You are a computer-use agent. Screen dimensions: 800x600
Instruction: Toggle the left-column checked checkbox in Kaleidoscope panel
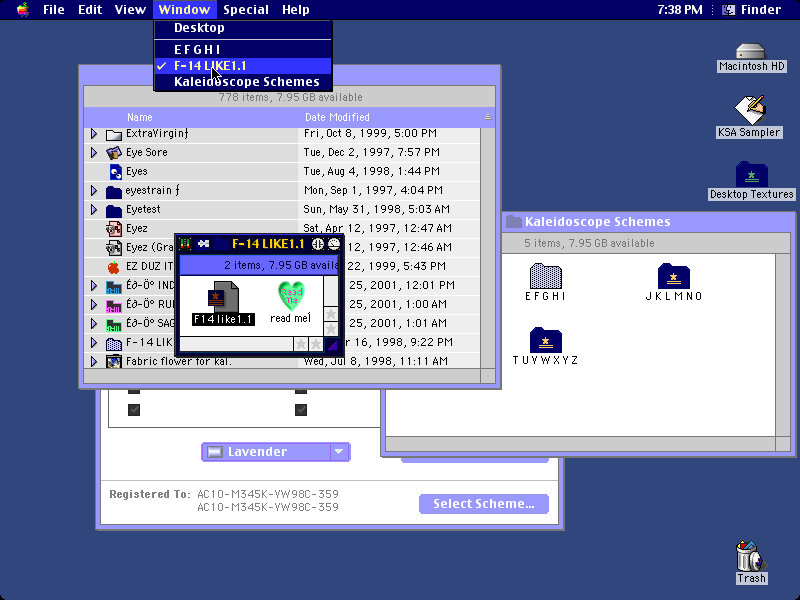[x=134, y=410]
